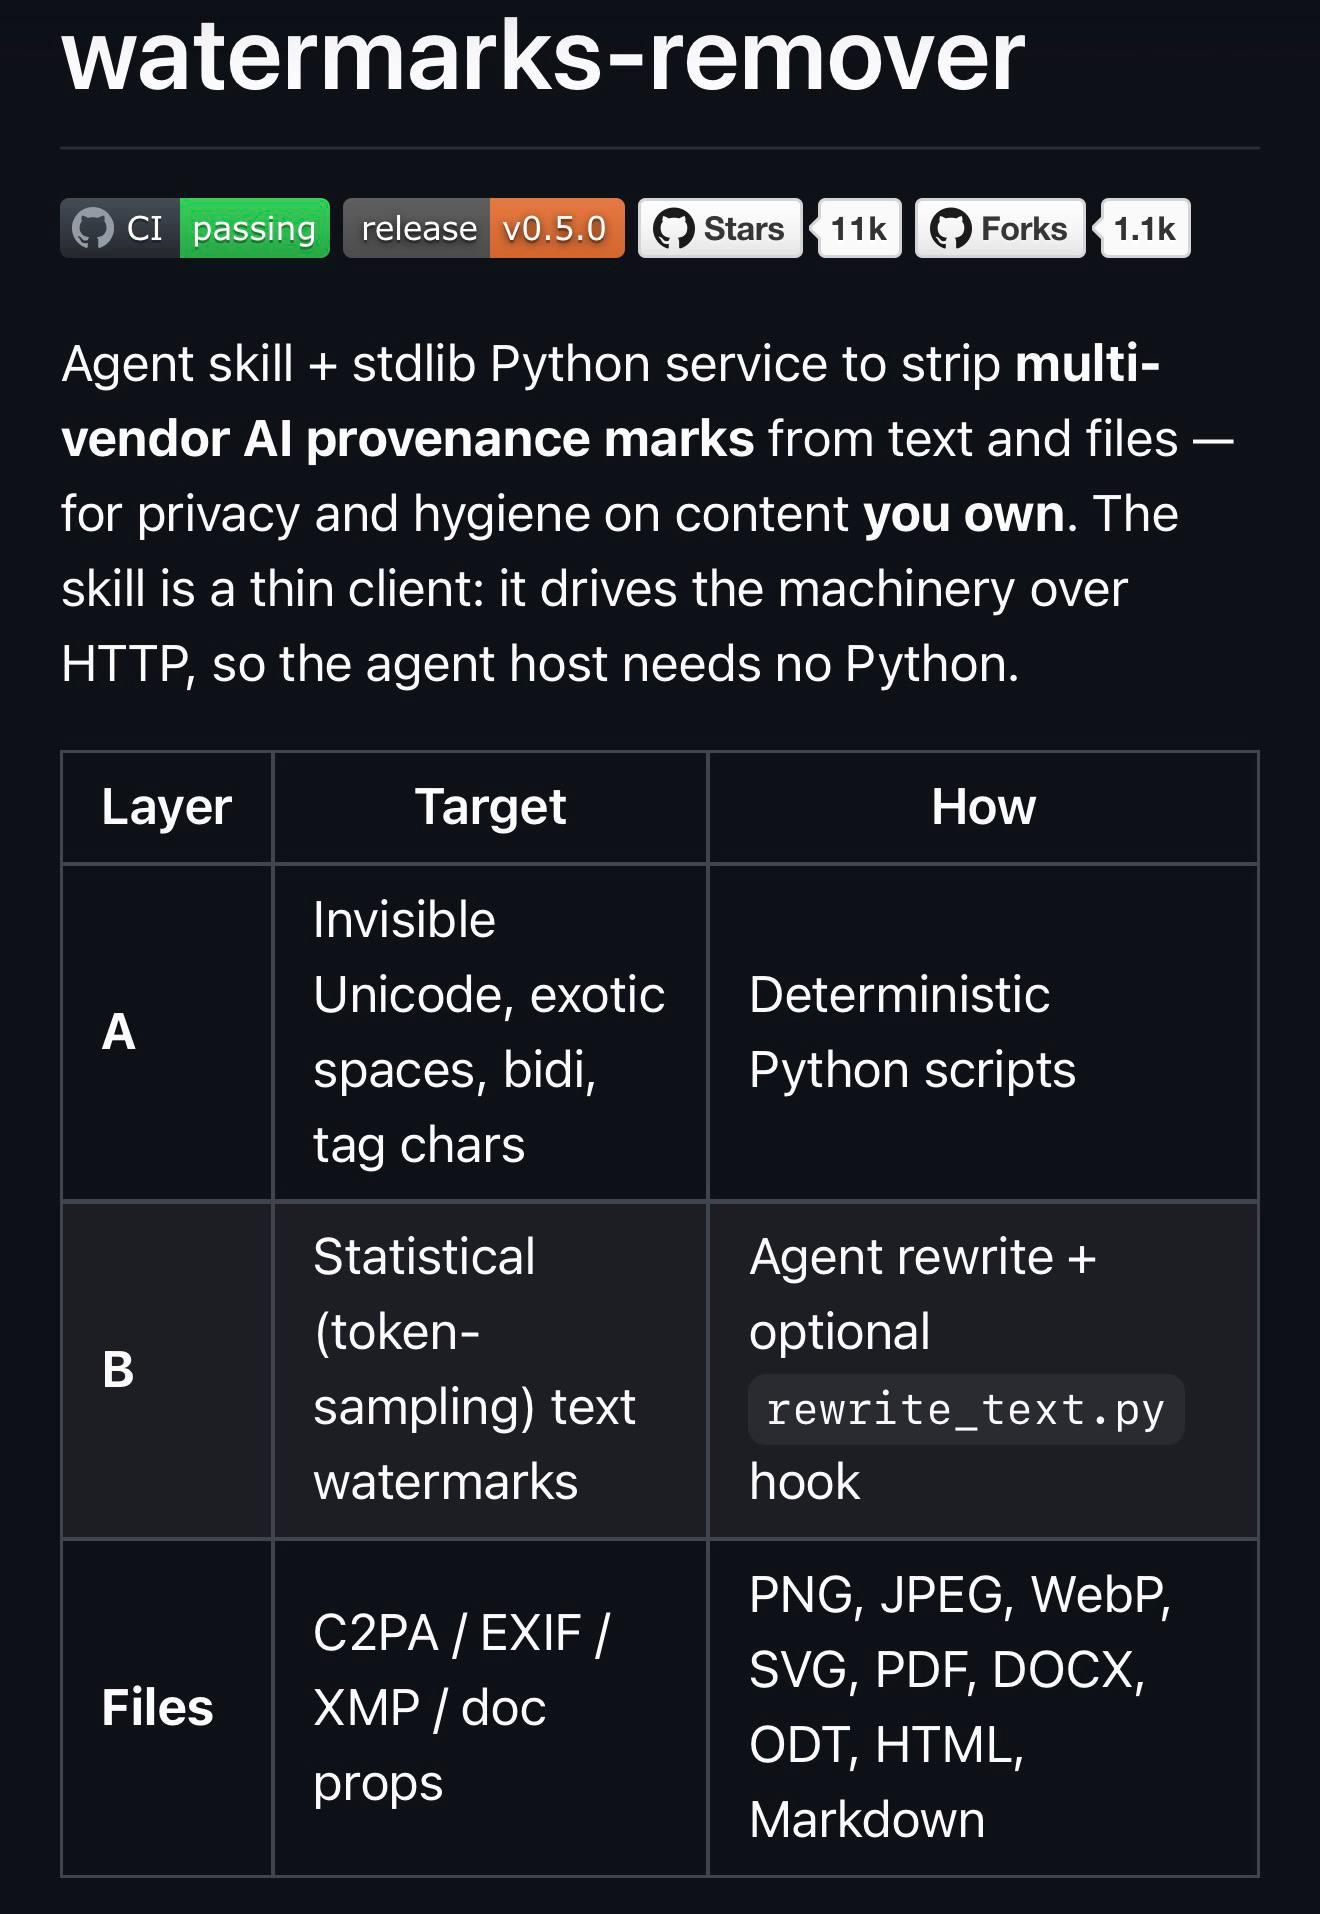Image resolution: width=1320 pixels, height=1914 pixels.
Task: Click the C2PA / EXIF / XMP cell
Action: tap(490, 1708)
